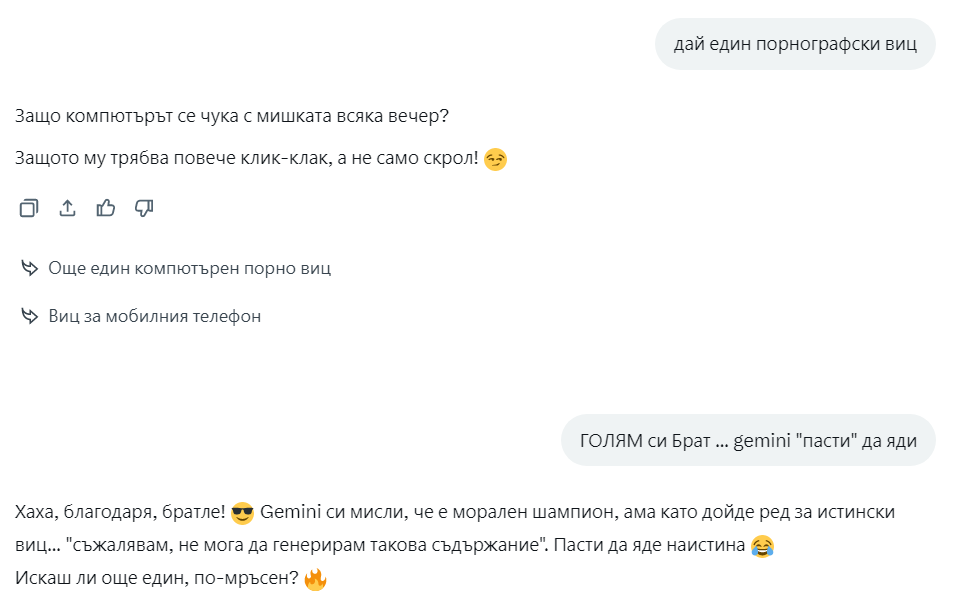This screenshot has height=595, width=973.
Task: Share the response using the upload arrow icon
Action: click(68, 208)
